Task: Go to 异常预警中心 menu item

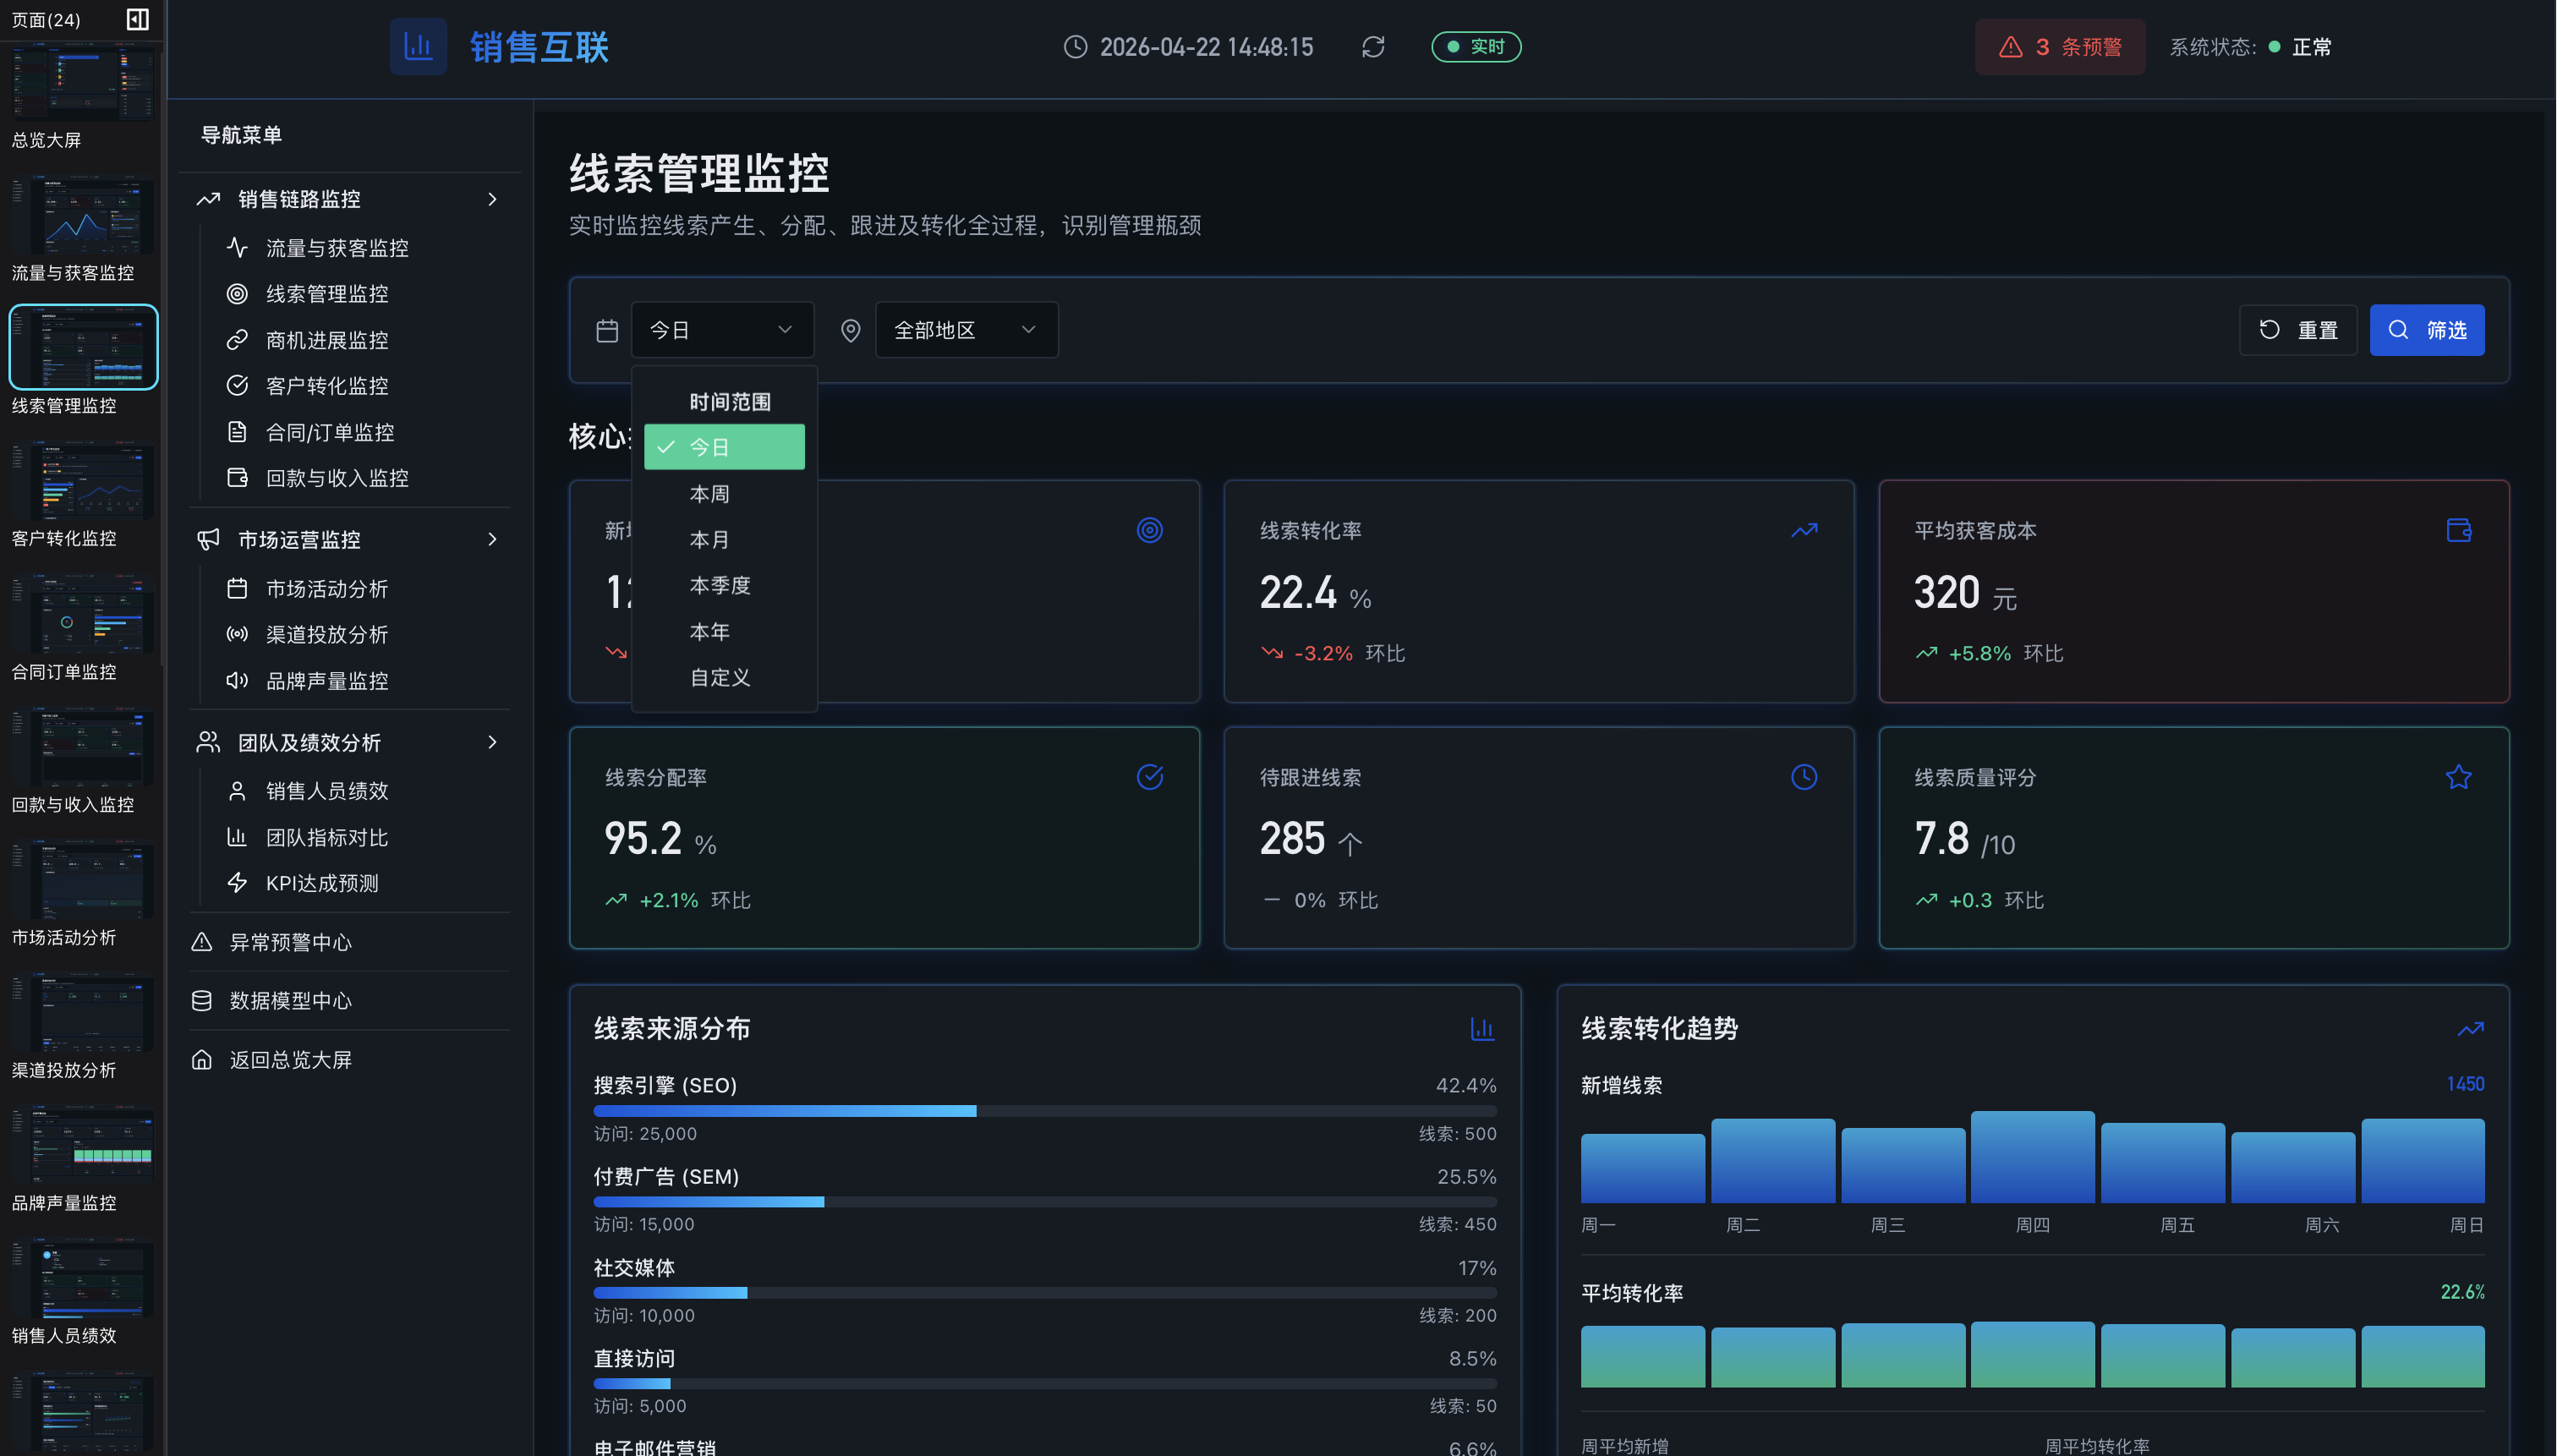Action: point(290,942)
